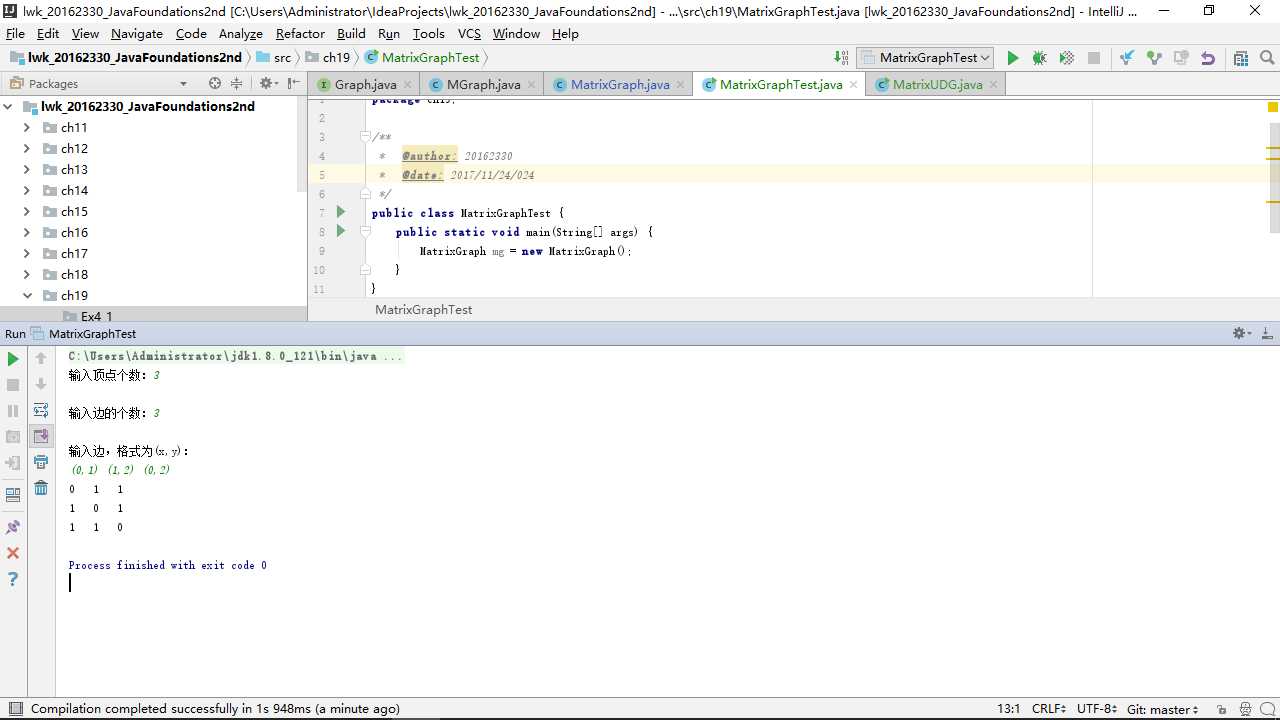Switch to the Graph.java tab
1280x720 pixels.
[x=364, y=84]
